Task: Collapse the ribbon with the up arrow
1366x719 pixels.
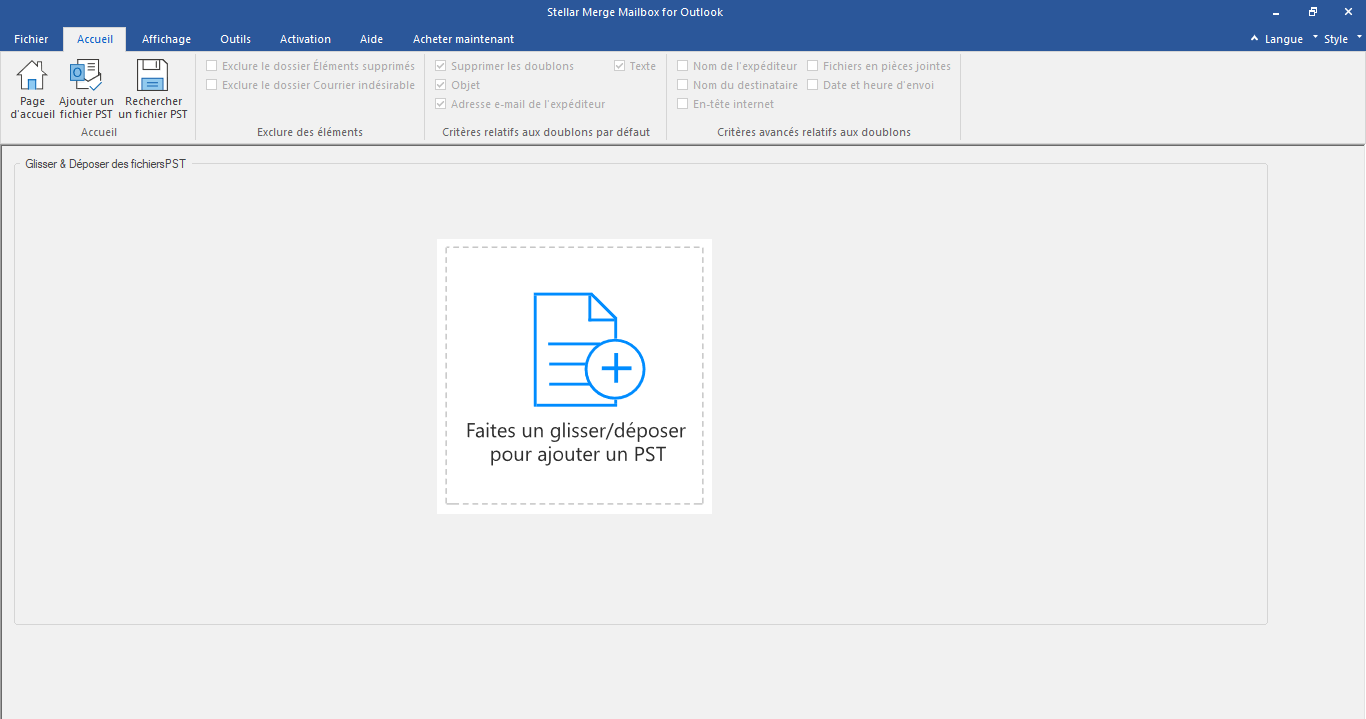Action: (1255, 39)
